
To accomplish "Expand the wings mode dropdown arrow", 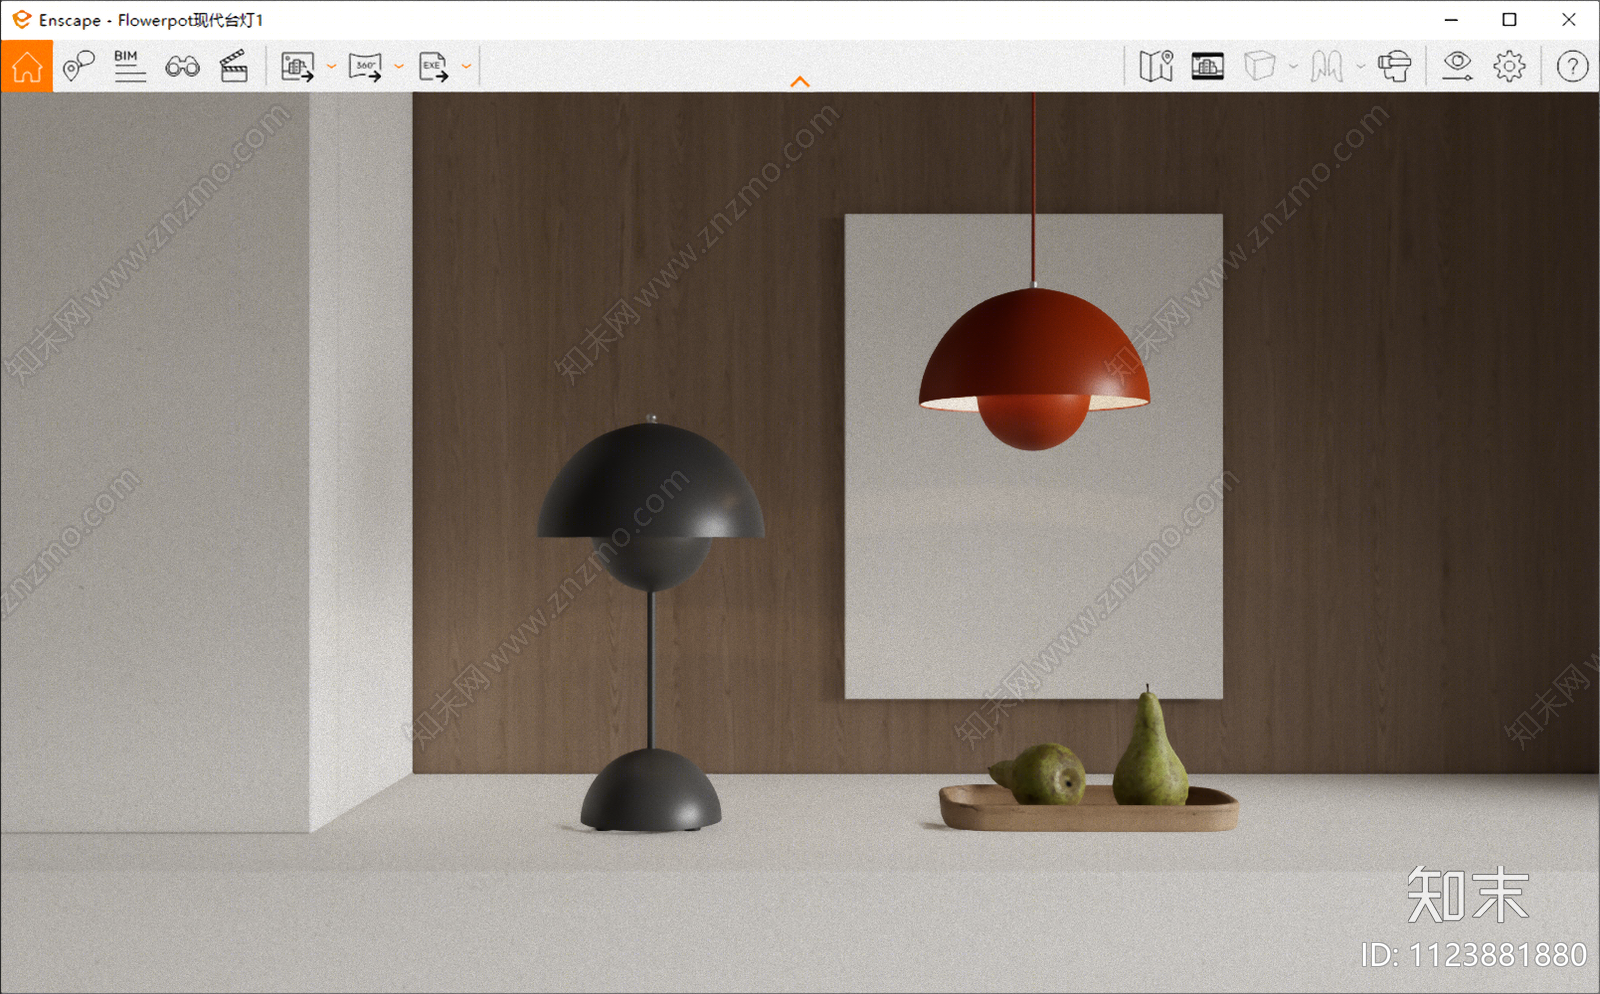I will [1360, 67].
